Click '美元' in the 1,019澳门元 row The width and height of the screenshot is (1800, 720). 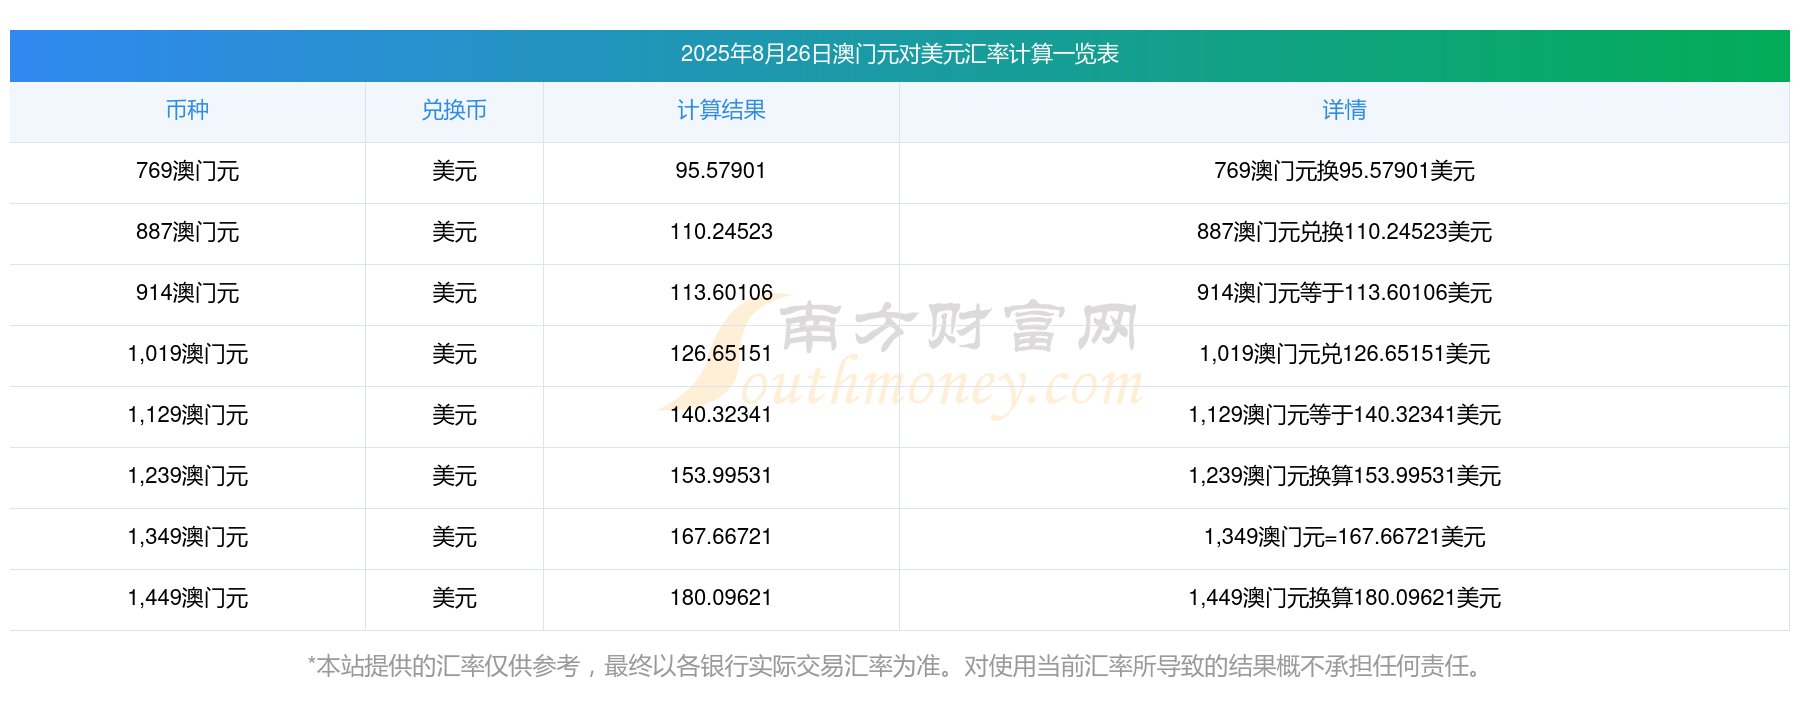click(454, 354)
